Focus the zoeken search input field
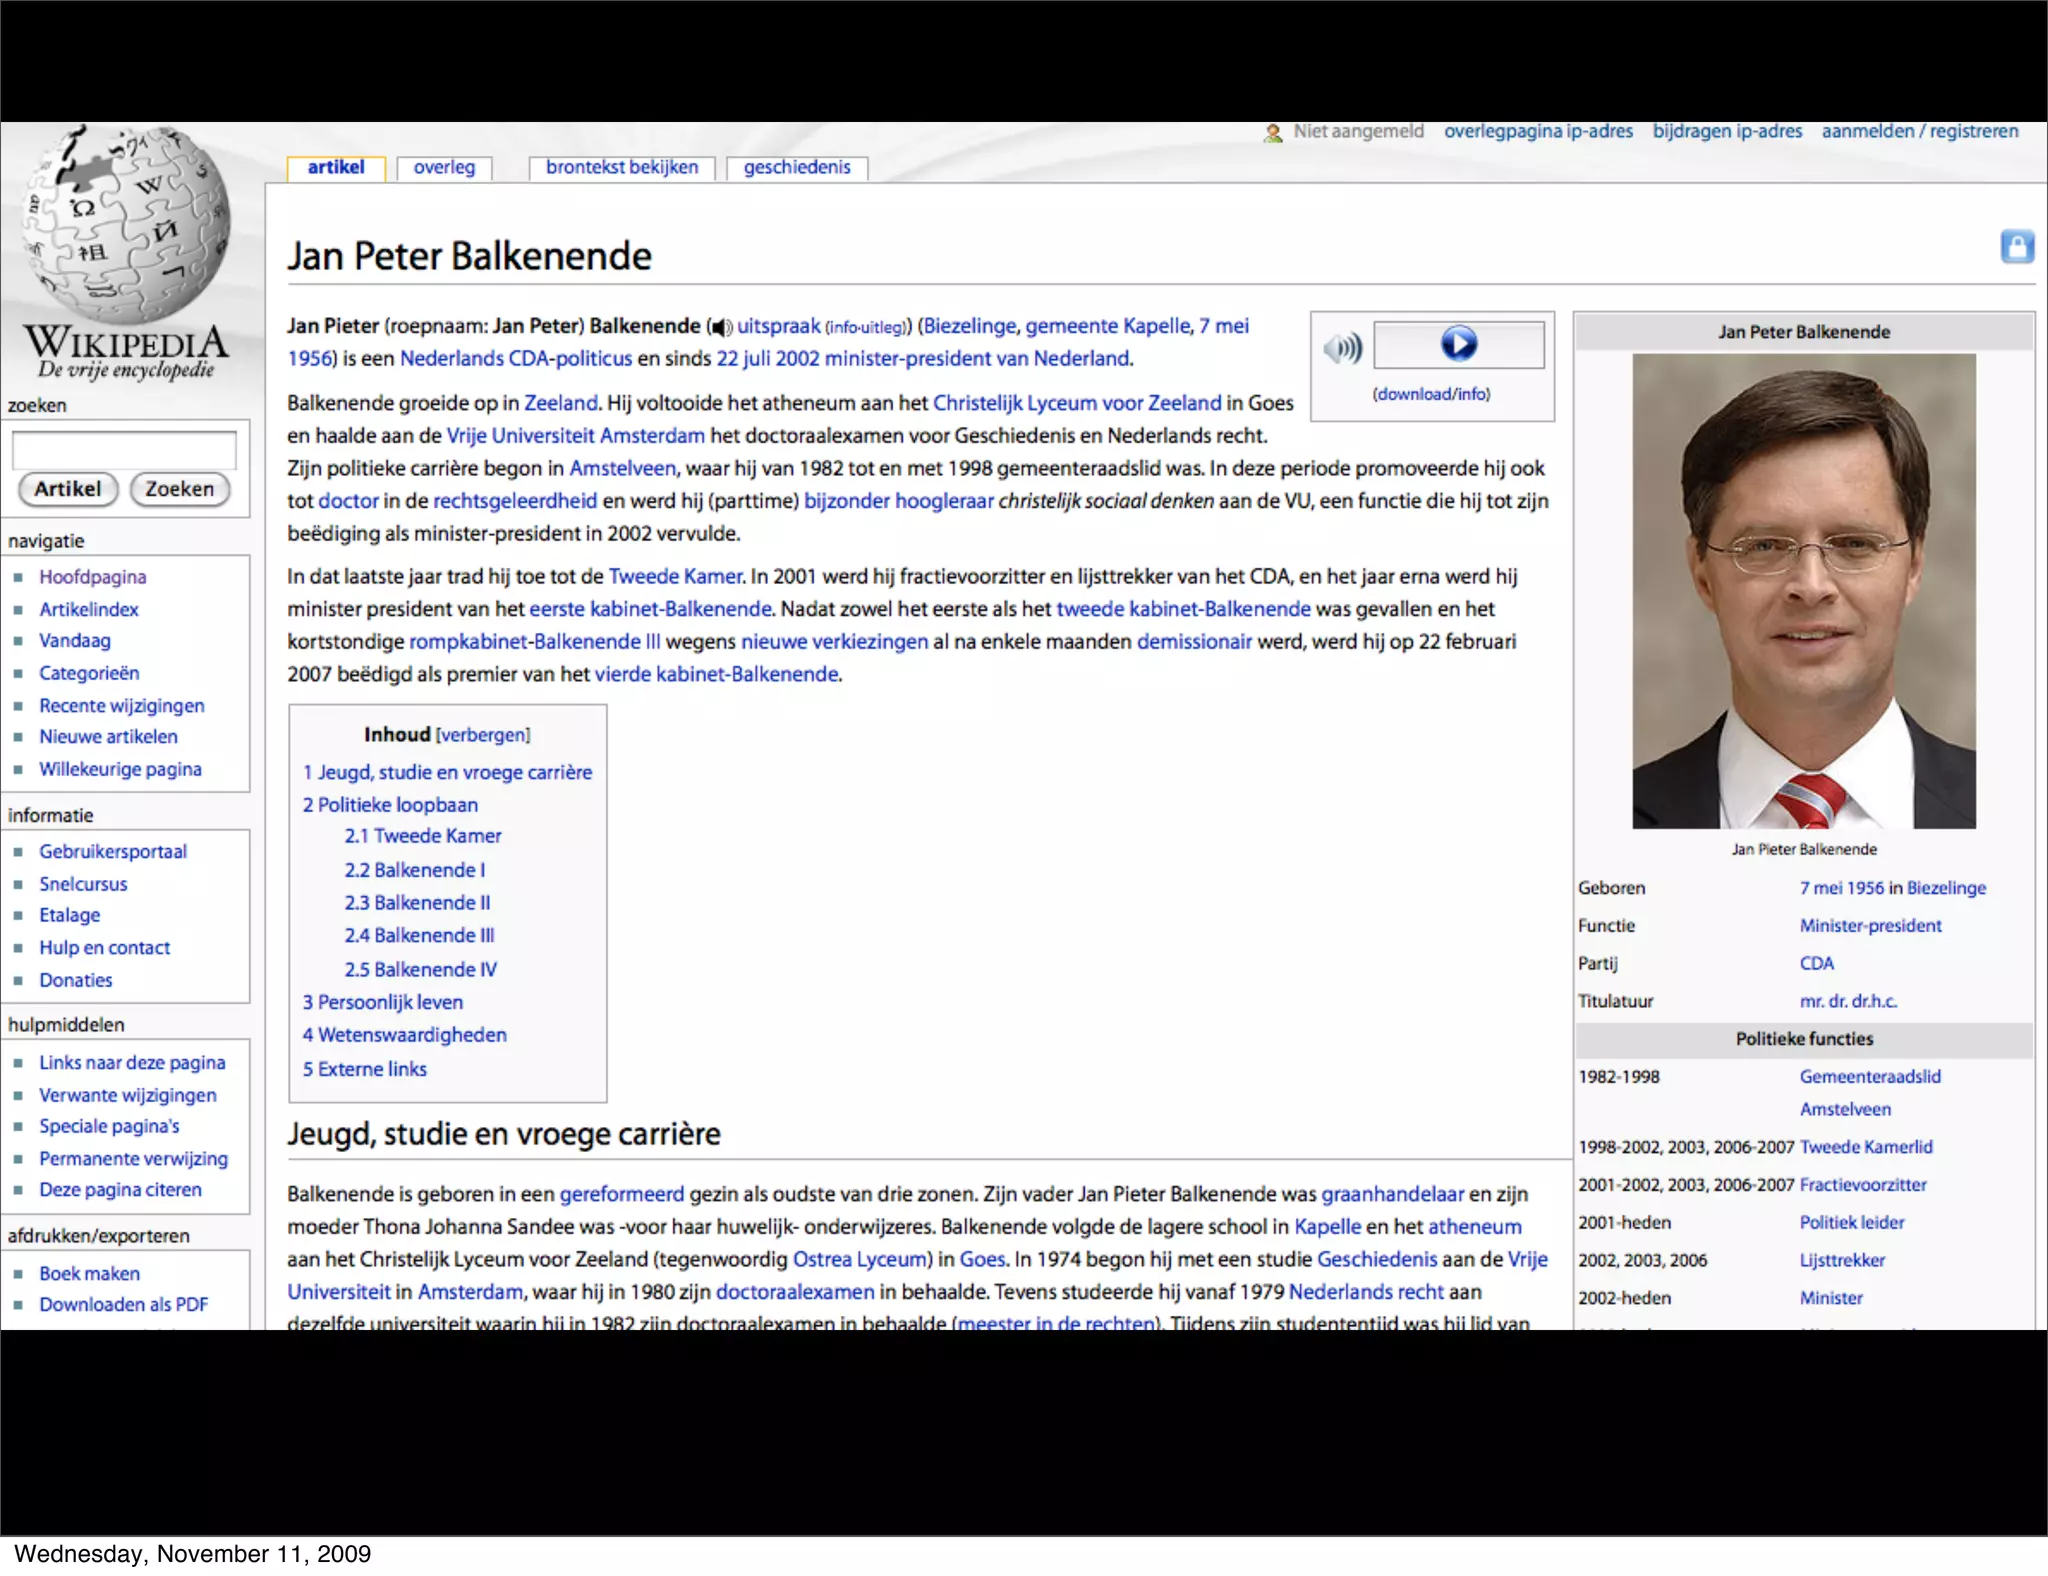Viewport: 2048px width, 1576px height. coord(124,450)
